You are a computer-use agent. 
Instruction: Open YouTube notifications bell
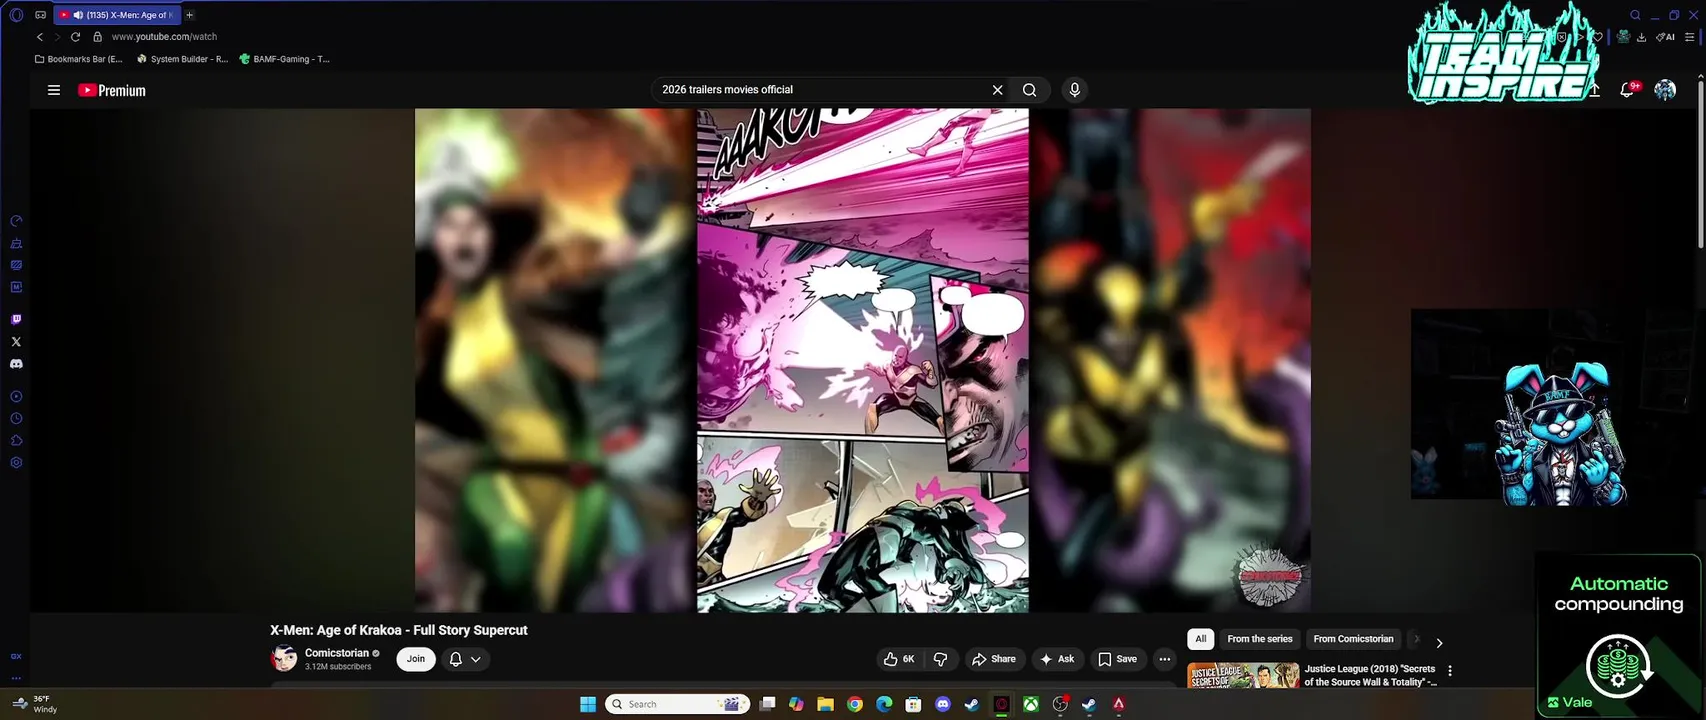click(1627, 90)
